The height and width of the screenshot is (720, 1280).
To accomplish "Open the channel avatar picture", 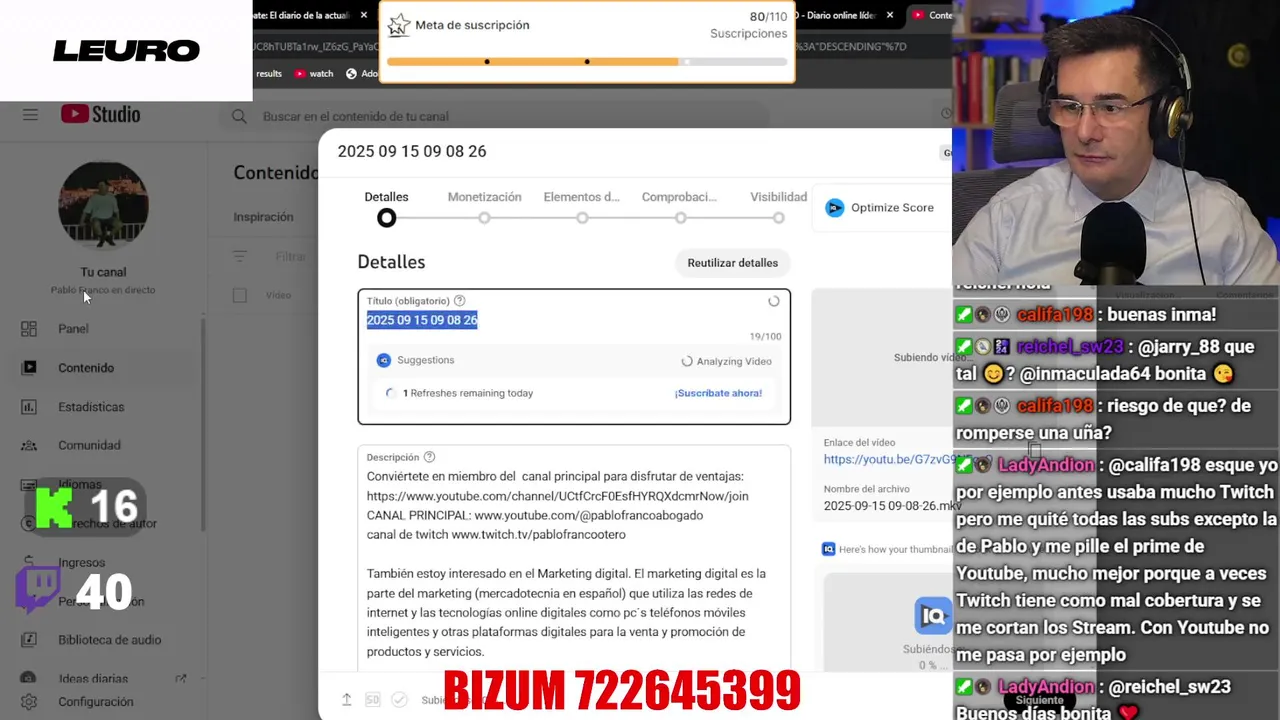I will click(x=103, y=203).
